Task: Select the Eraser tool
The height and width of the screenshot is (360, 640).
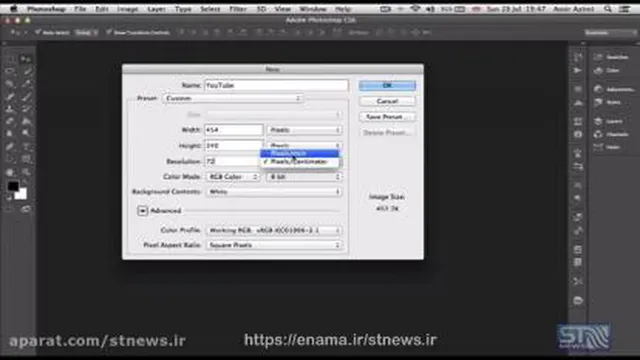Action: [10, 121]
